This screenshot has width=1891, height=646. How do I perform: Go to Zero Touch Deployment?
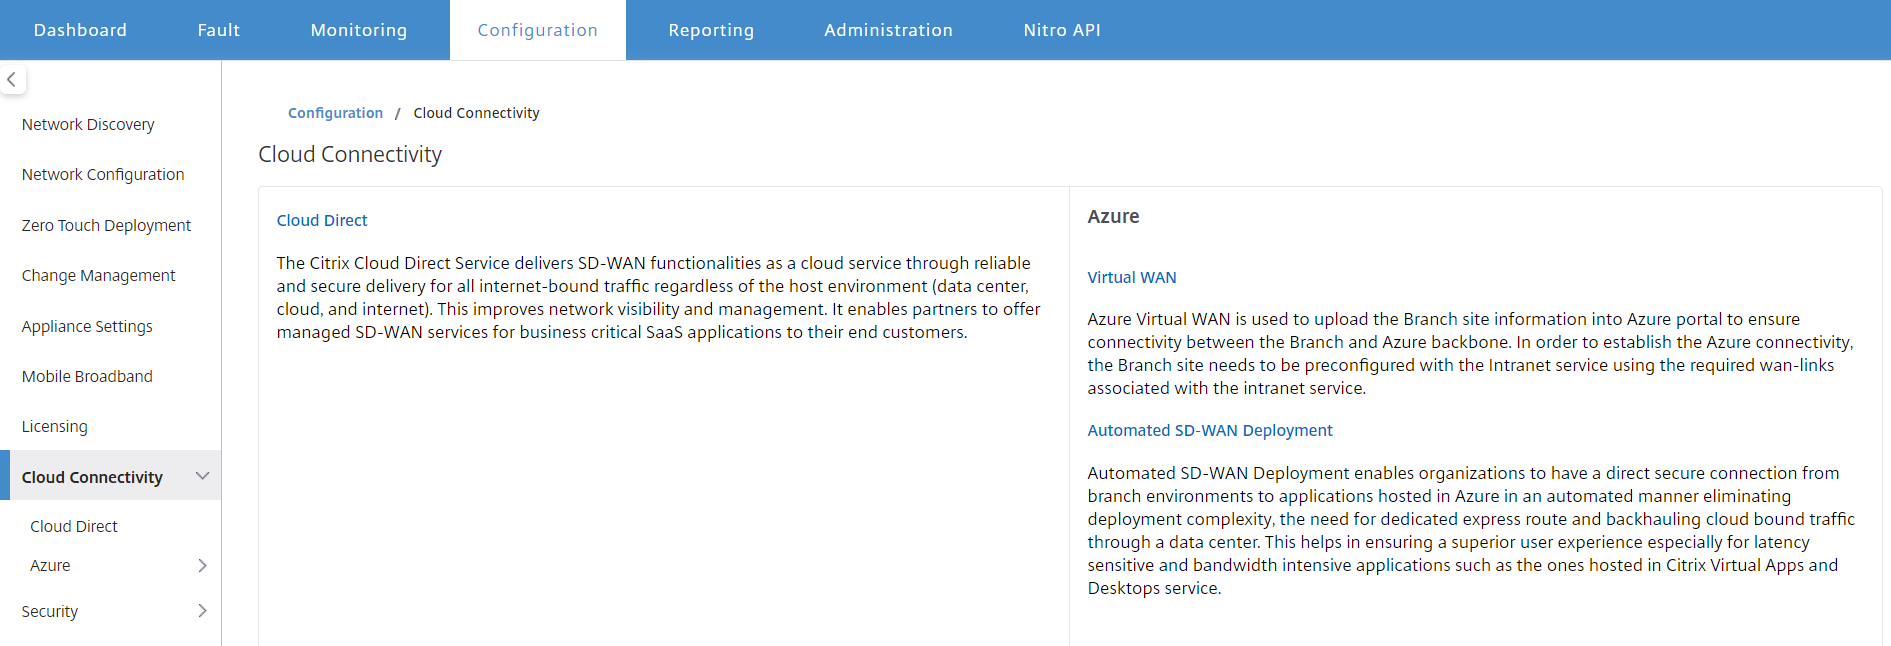[106, 225]
